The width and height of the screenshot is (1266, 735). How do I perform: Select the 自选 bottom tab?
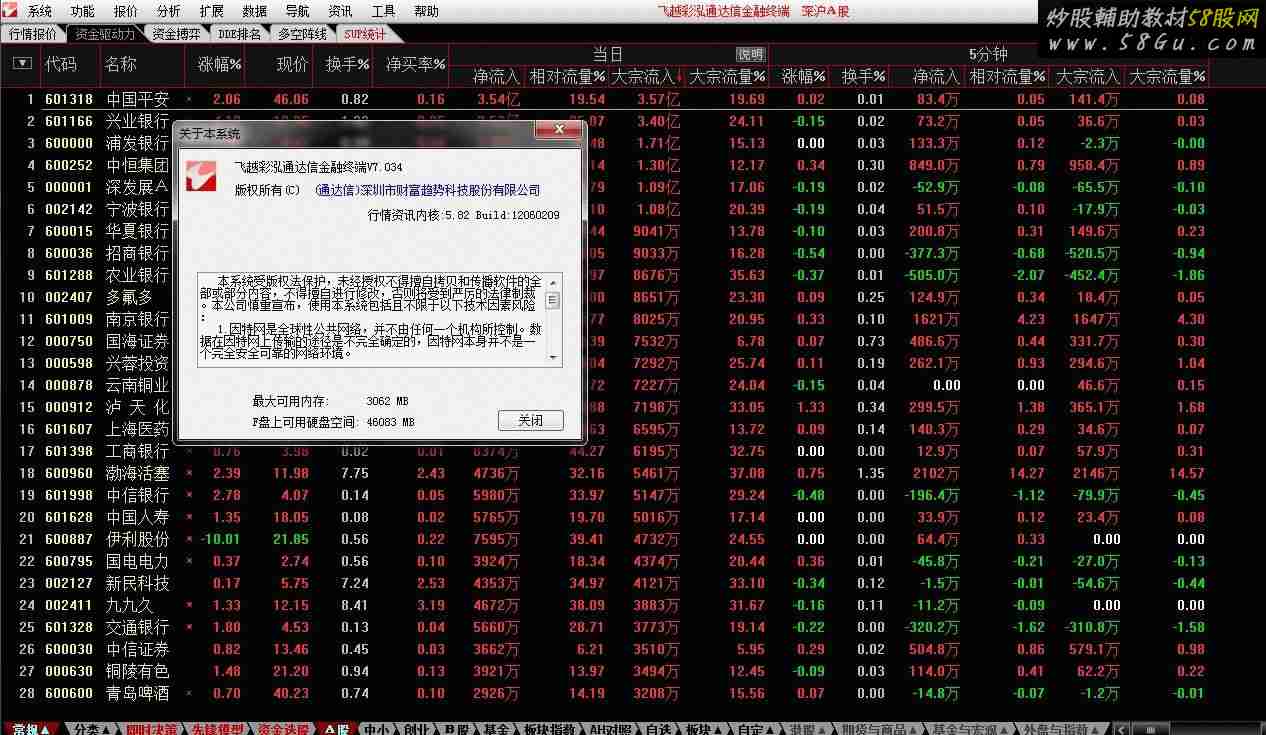coord(657,729)
